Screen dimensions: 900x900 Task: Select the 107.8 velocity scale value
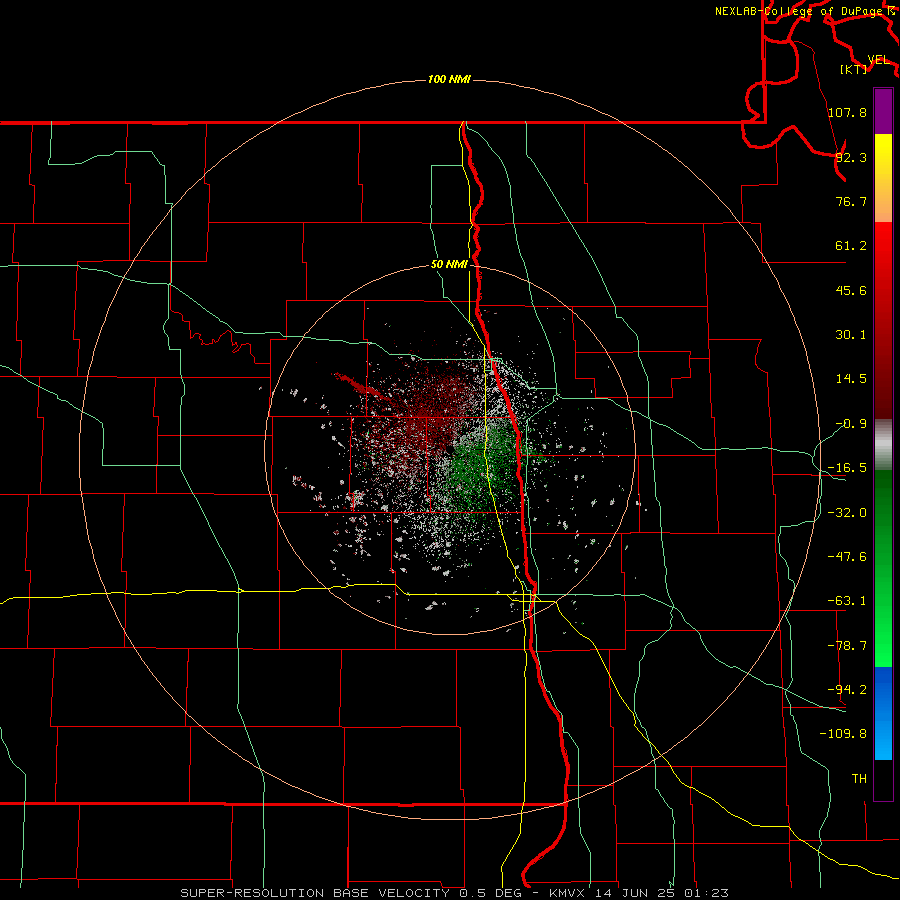(x=847, y=112)
